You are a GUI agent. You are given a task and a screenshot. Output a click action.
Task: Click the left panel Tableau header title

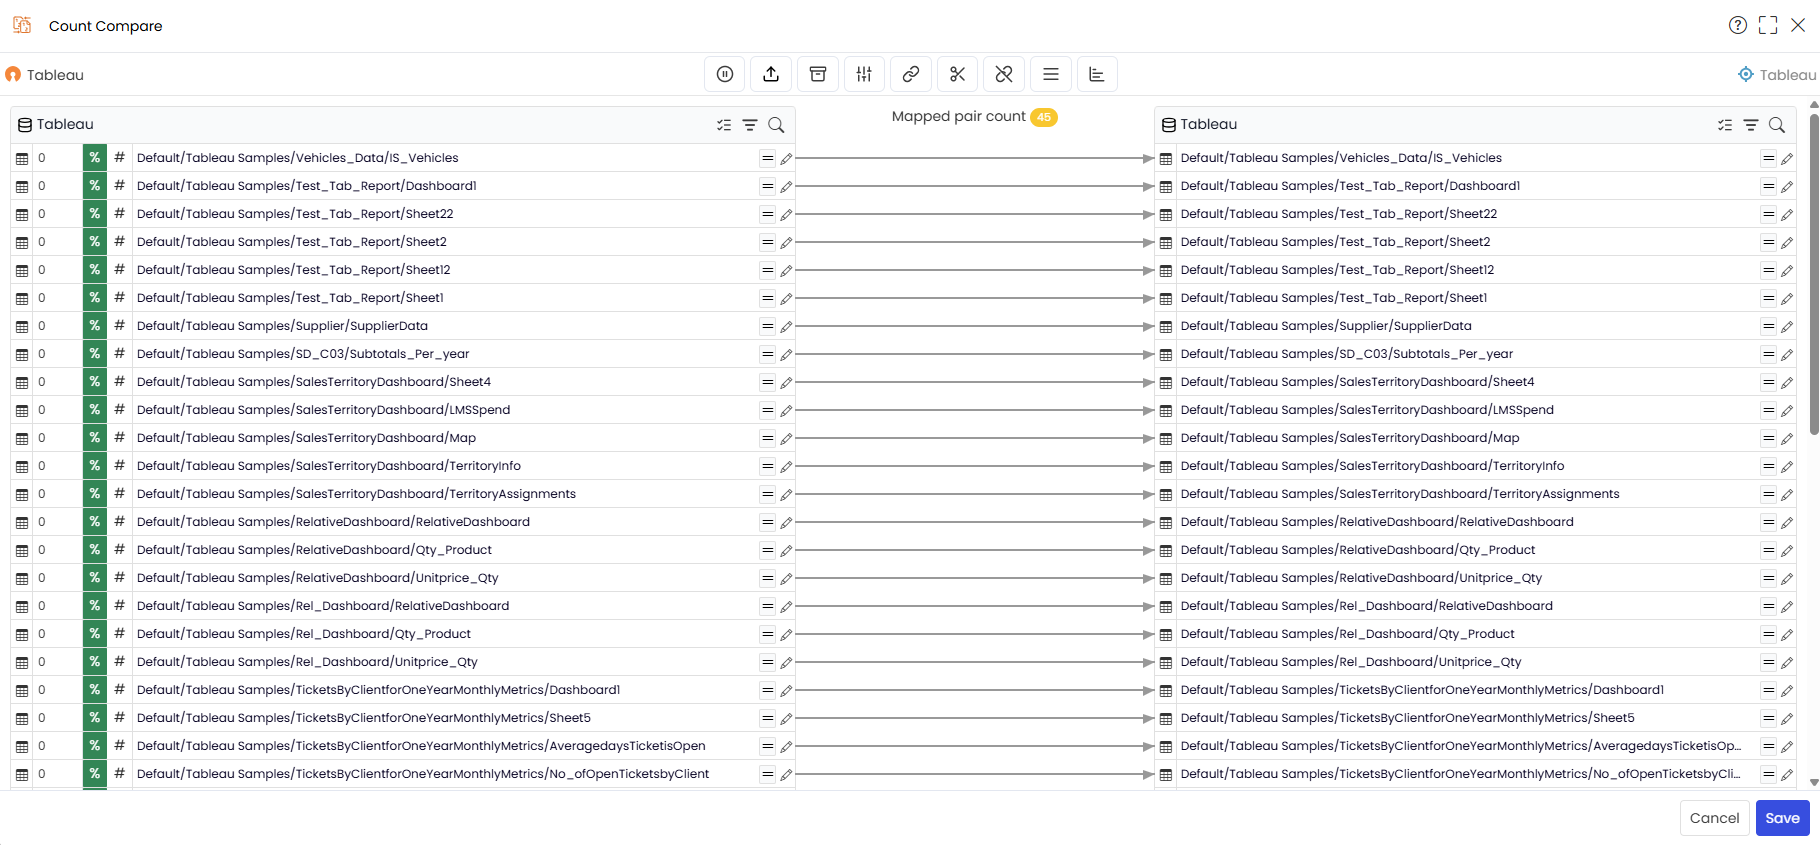65,124
